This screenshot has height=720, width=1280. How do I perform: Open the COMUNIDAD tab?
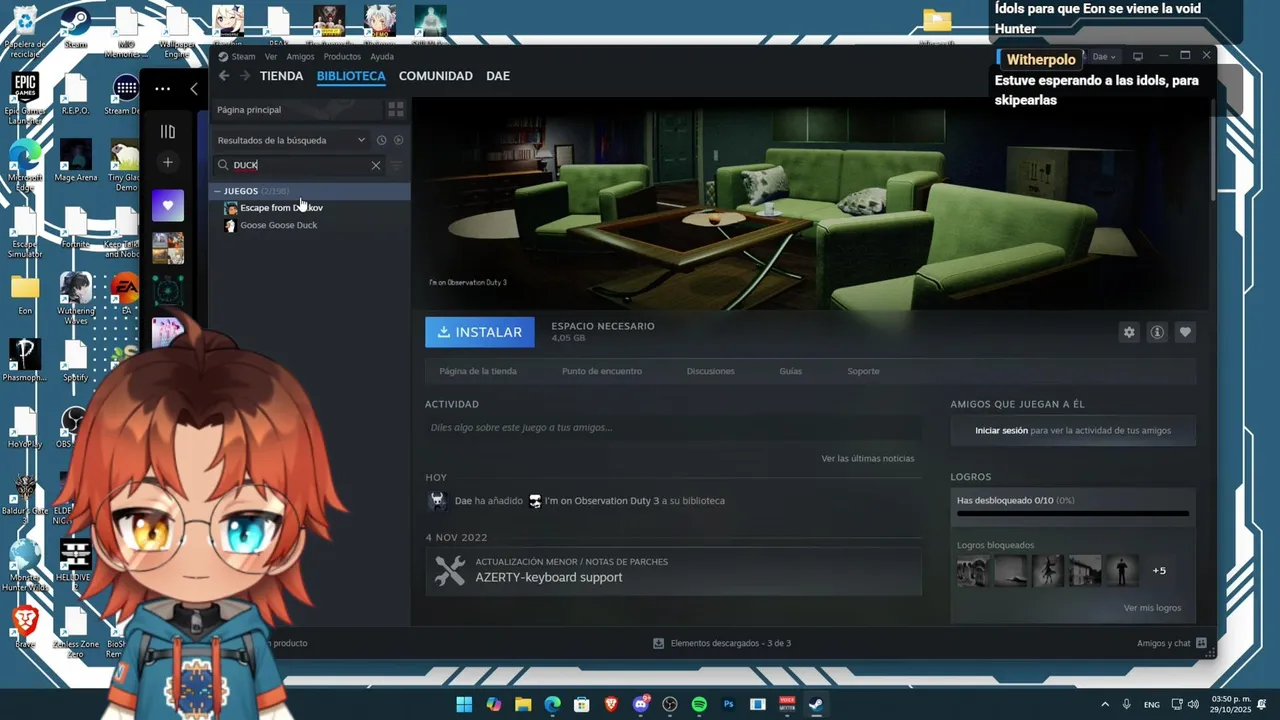[435, 76]
